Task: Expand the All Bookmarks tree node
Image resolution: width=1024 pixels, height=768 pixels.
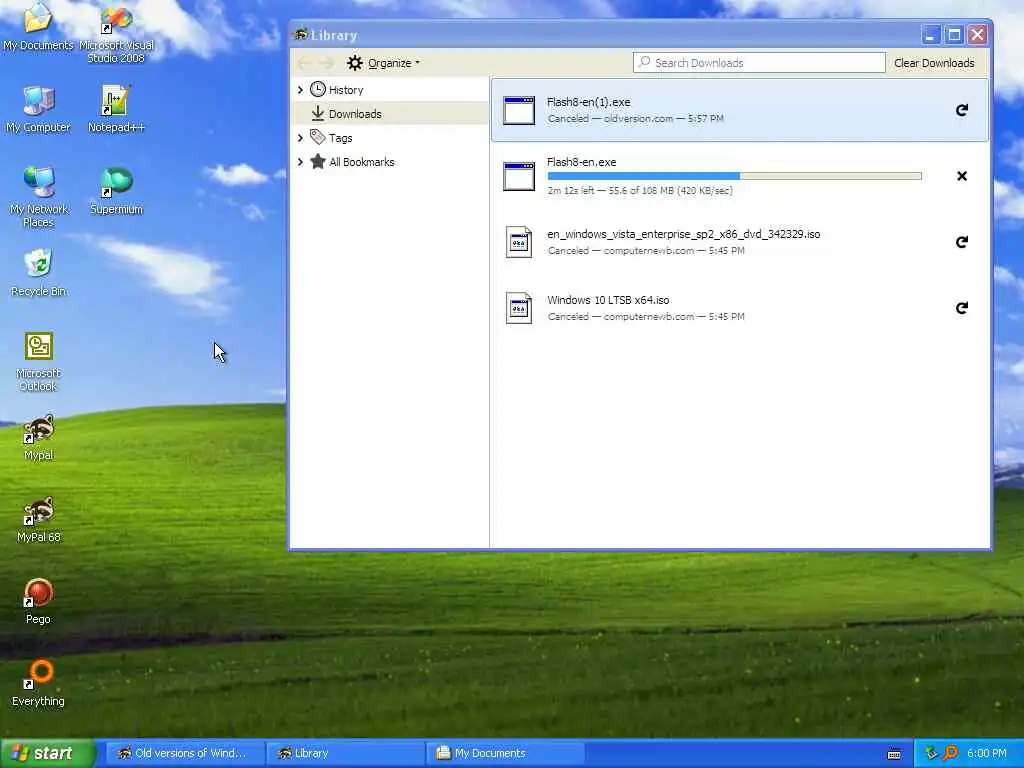Action: pyautogui.click(x=300, y=162)
